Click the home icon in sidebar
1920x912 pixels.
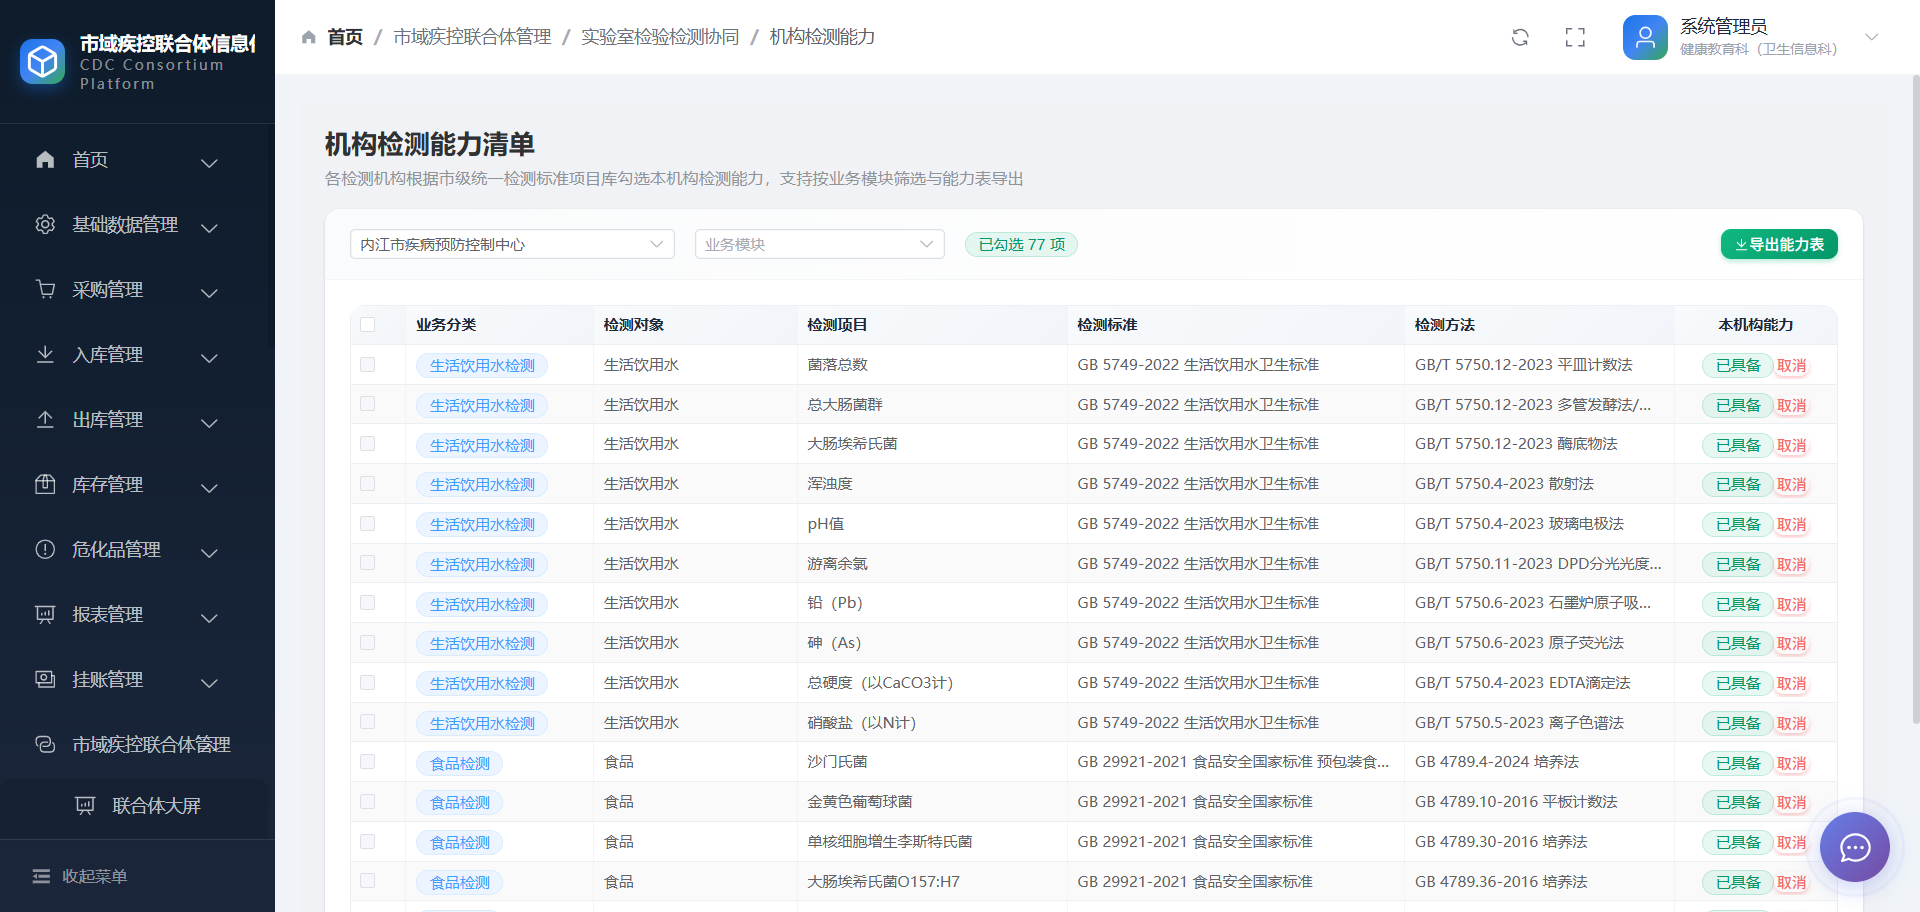45,160
